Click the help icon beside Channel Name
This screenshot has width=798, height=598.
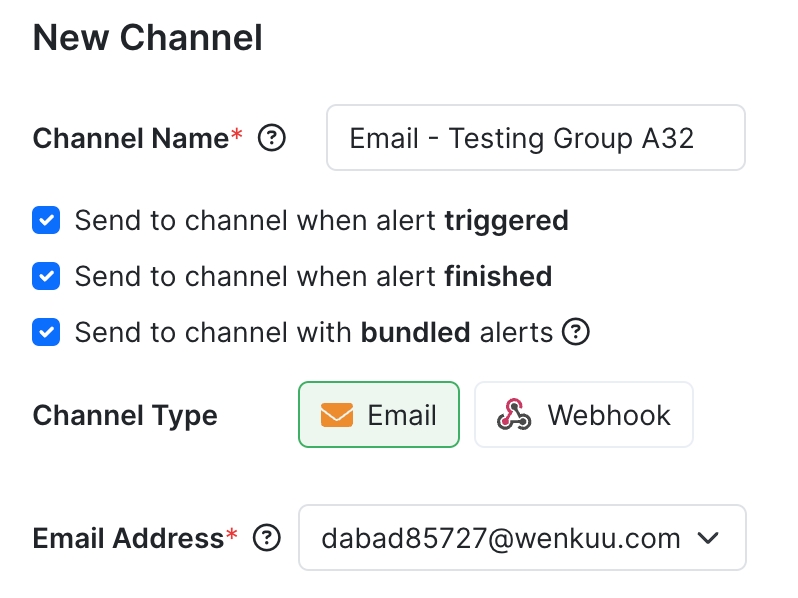coord(272,138)
